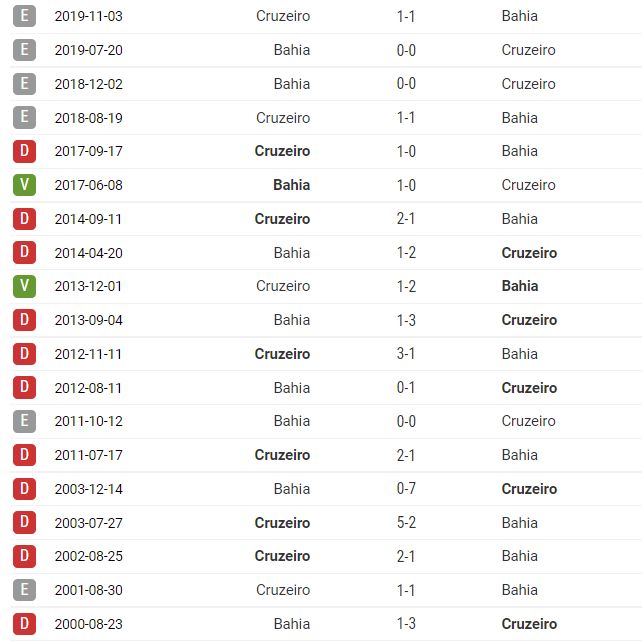Click the green V badge for 2017-06-08
642x642 pixels.
25,185
